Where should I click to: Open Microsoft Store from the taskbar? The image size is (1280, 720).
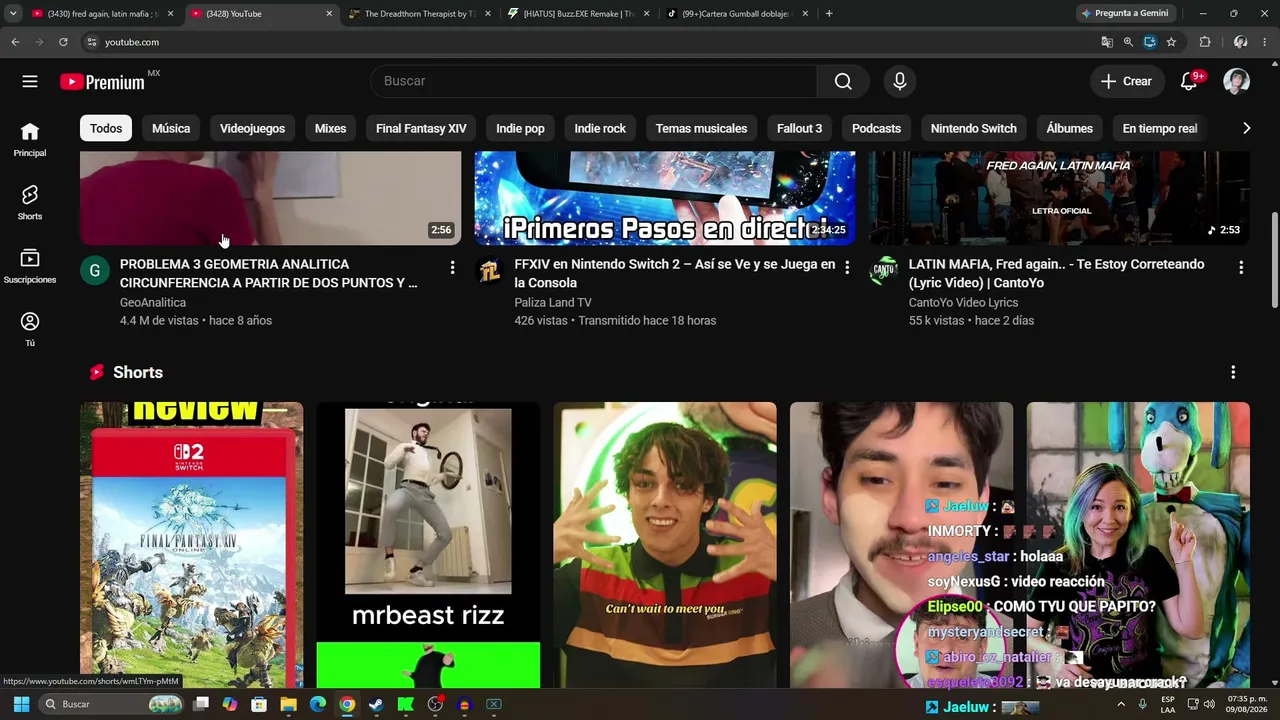(259, 704)
